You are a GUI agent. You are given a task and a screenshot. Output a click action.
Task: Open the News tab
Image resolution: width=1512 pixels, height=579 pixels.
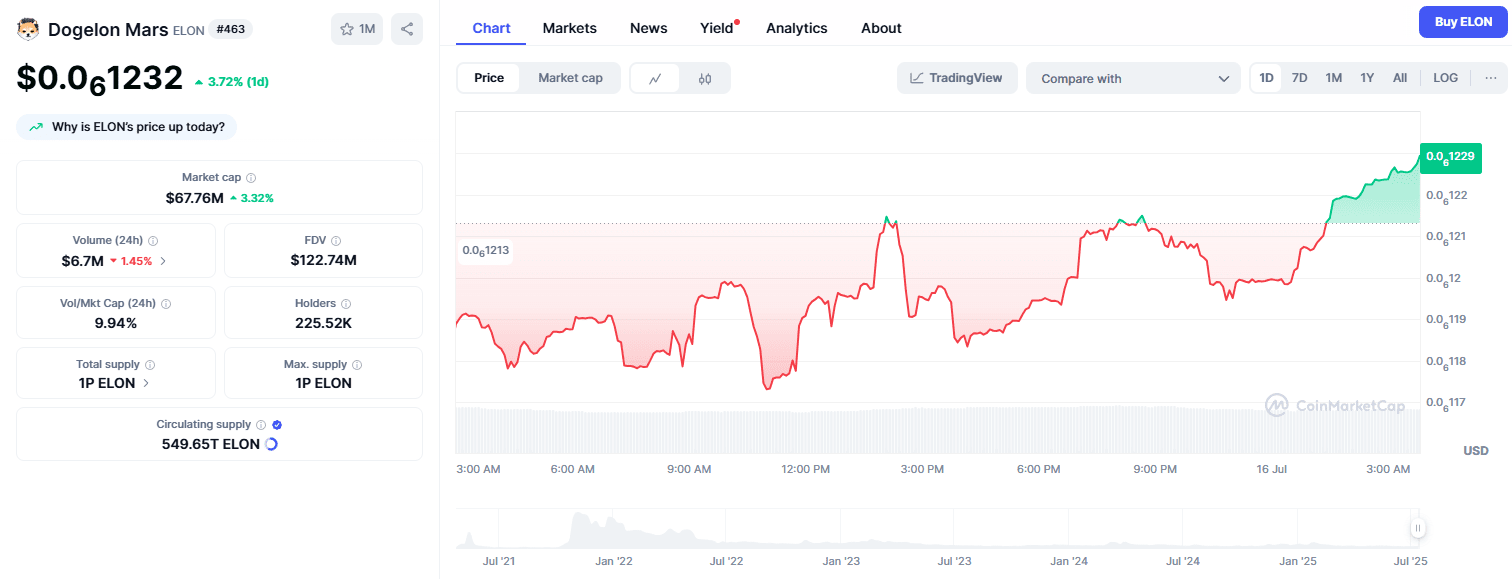649,28
